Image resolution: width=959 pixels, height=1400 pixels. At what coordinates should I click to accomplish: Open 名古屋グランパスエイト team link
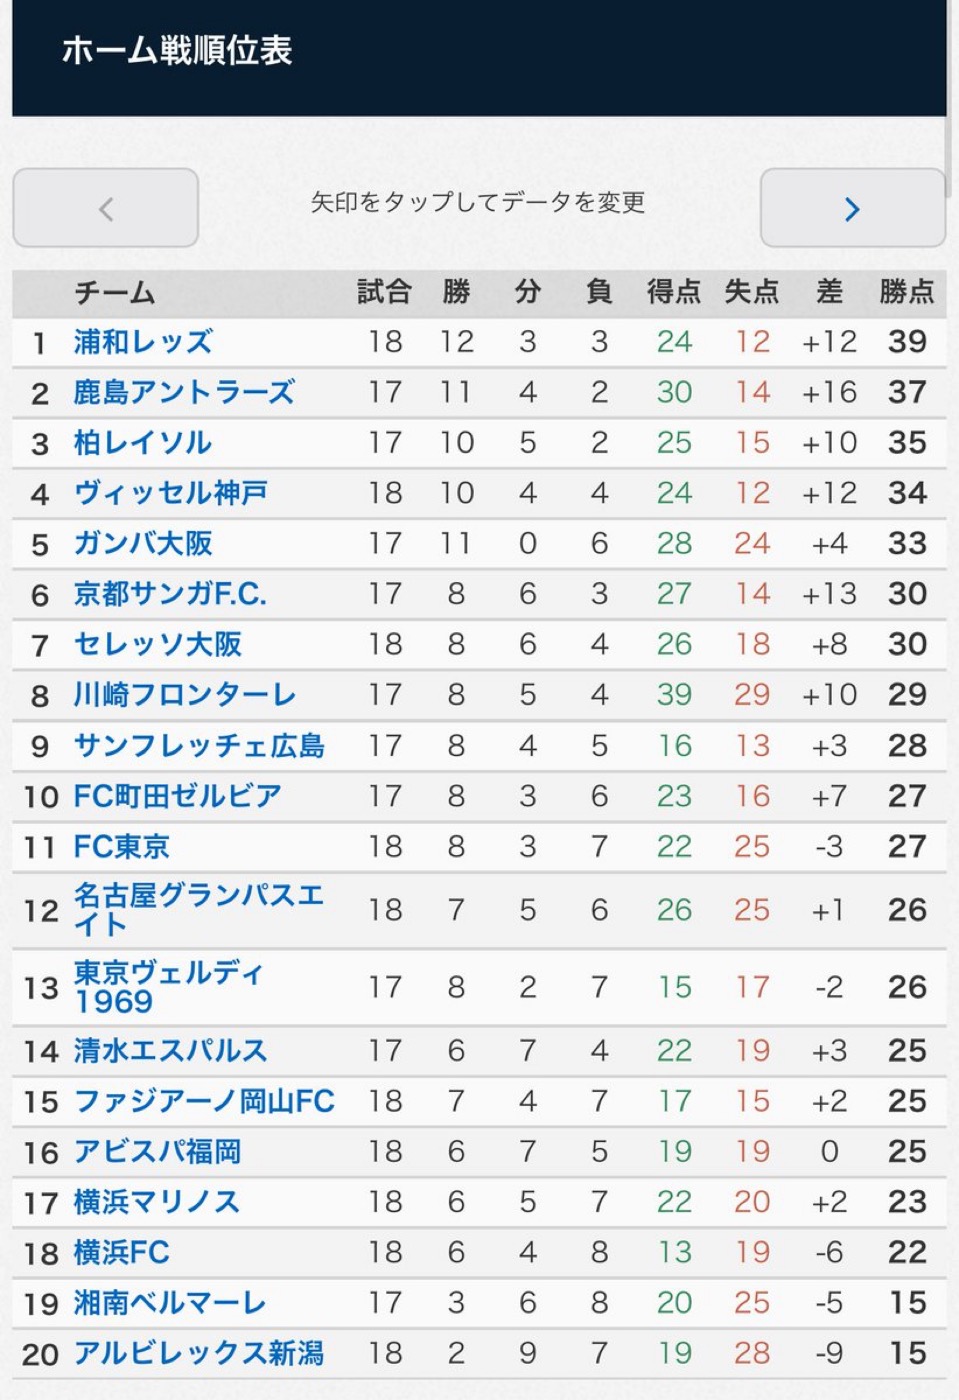tap(198, 909)
